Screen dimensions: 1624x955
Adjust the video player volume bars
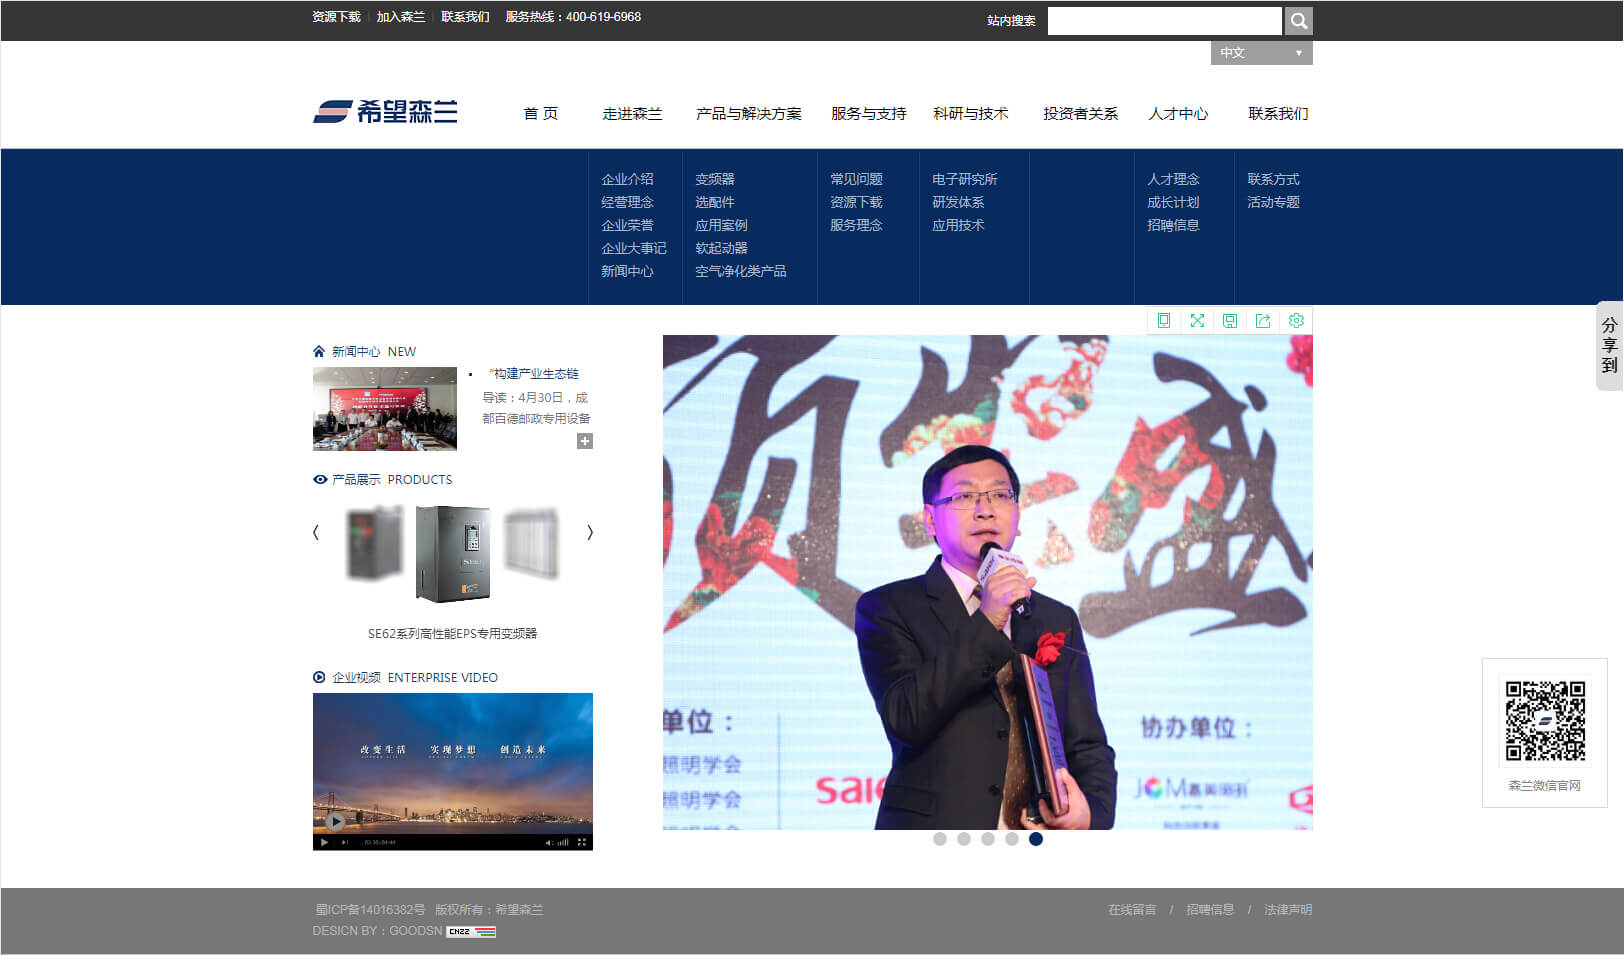click(562, 842)
